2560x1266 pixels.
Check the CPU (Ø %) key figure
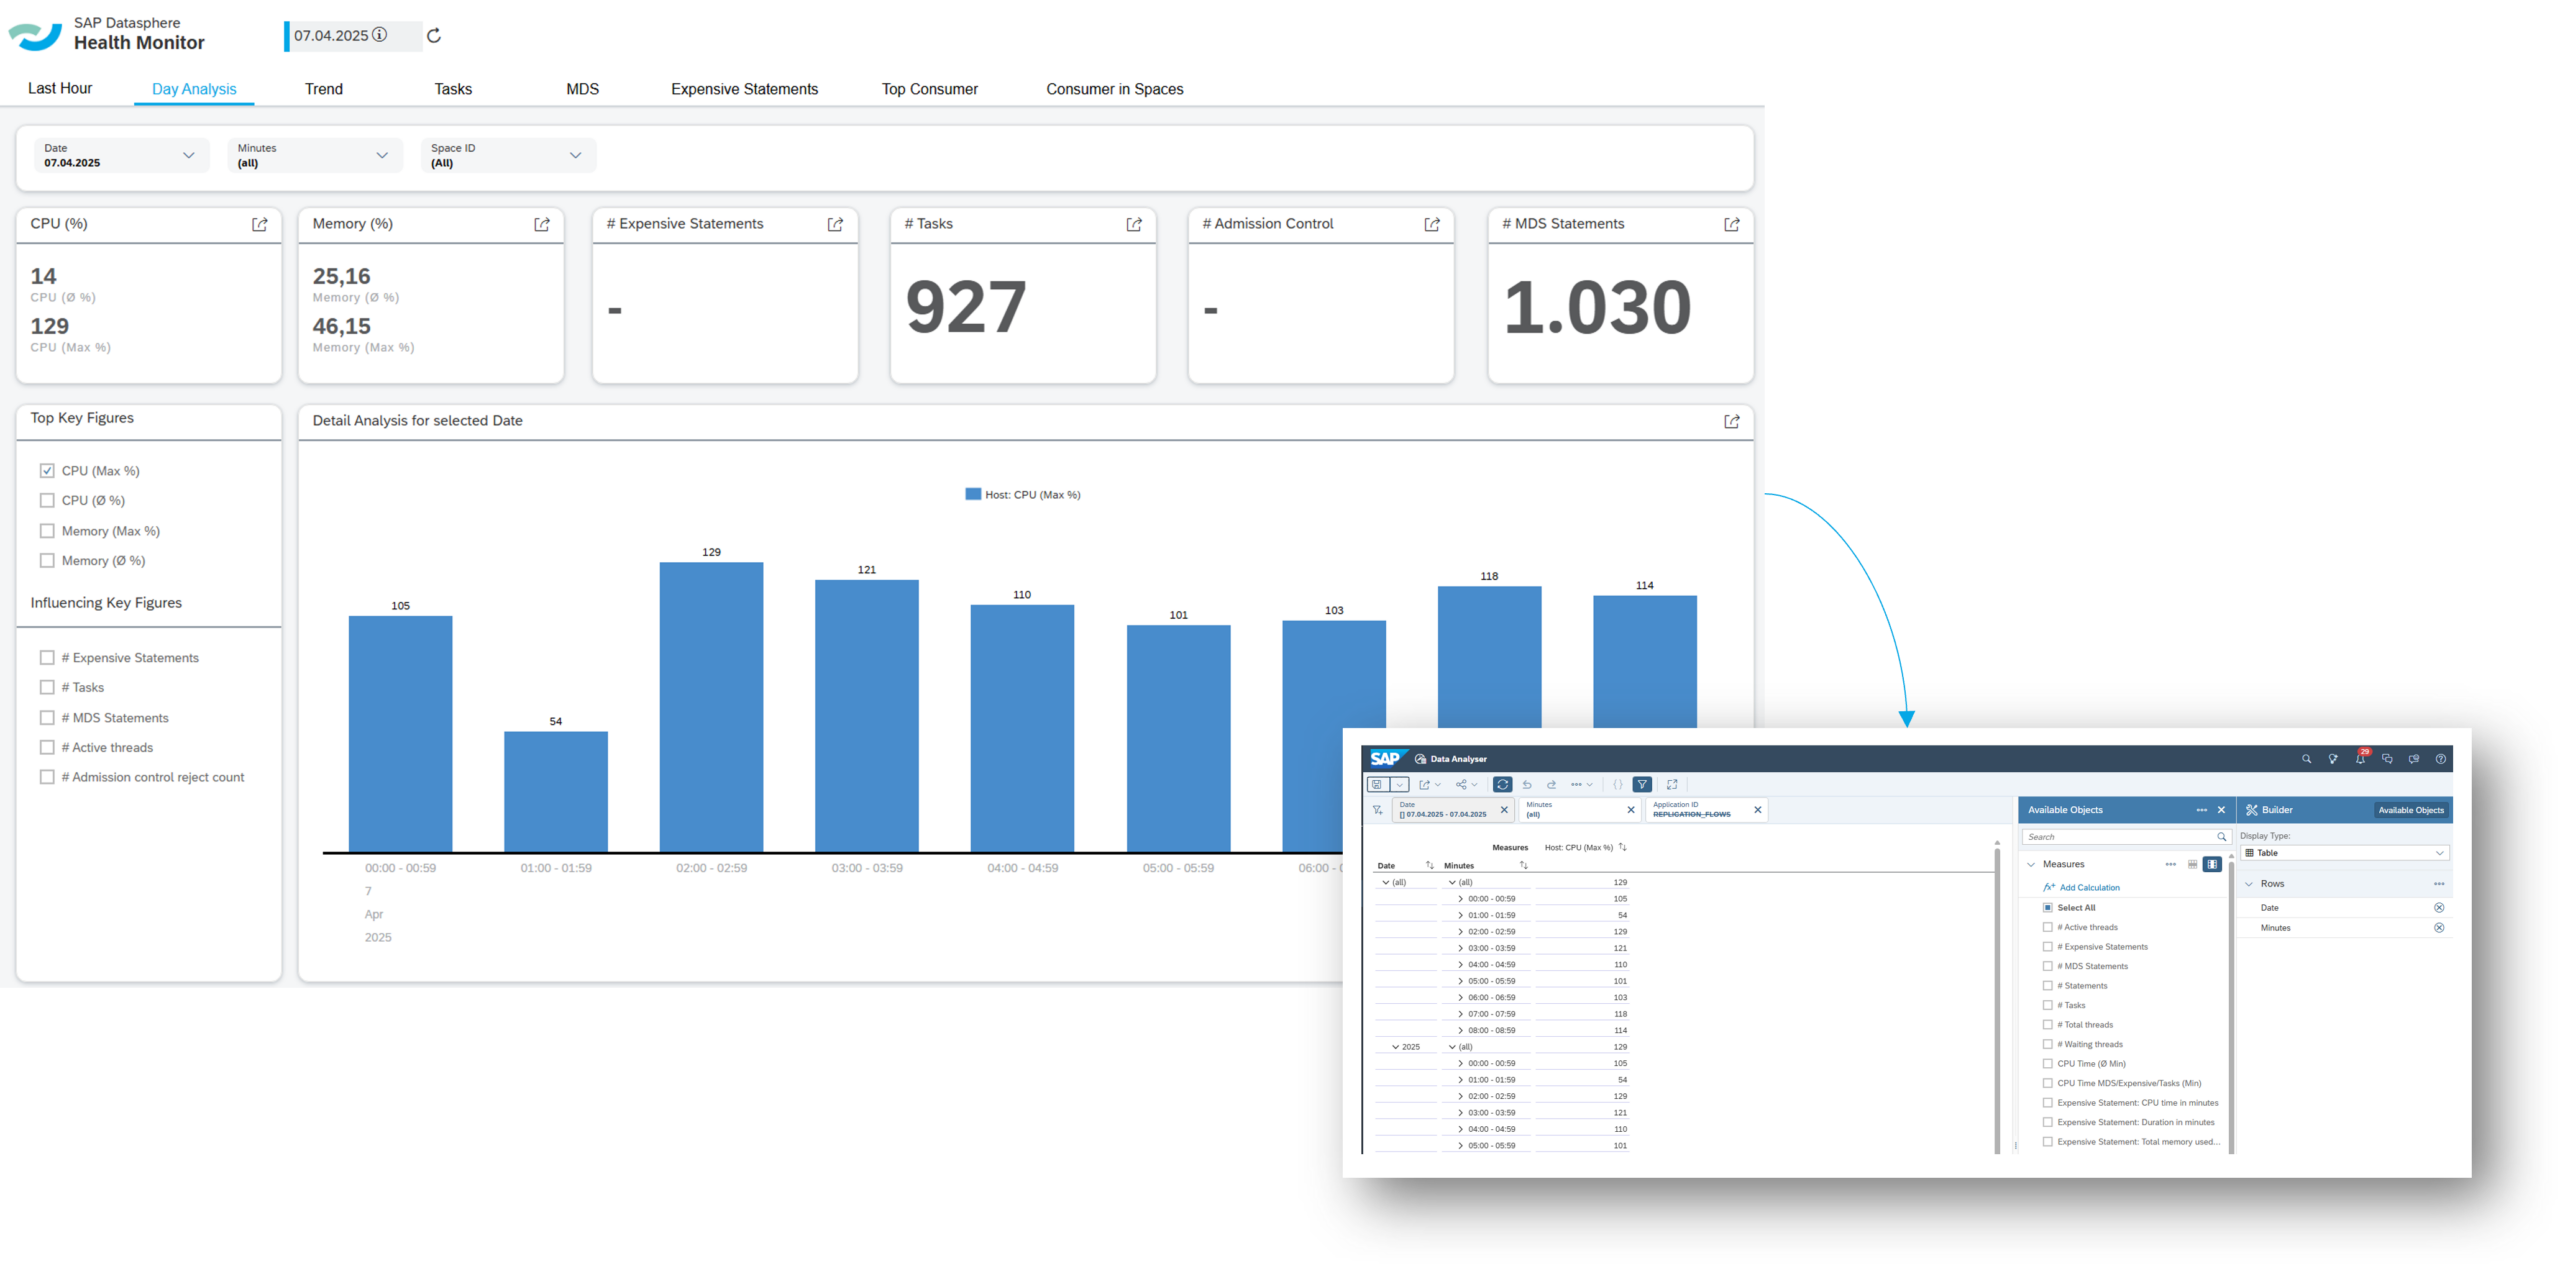tap(47, 500)
